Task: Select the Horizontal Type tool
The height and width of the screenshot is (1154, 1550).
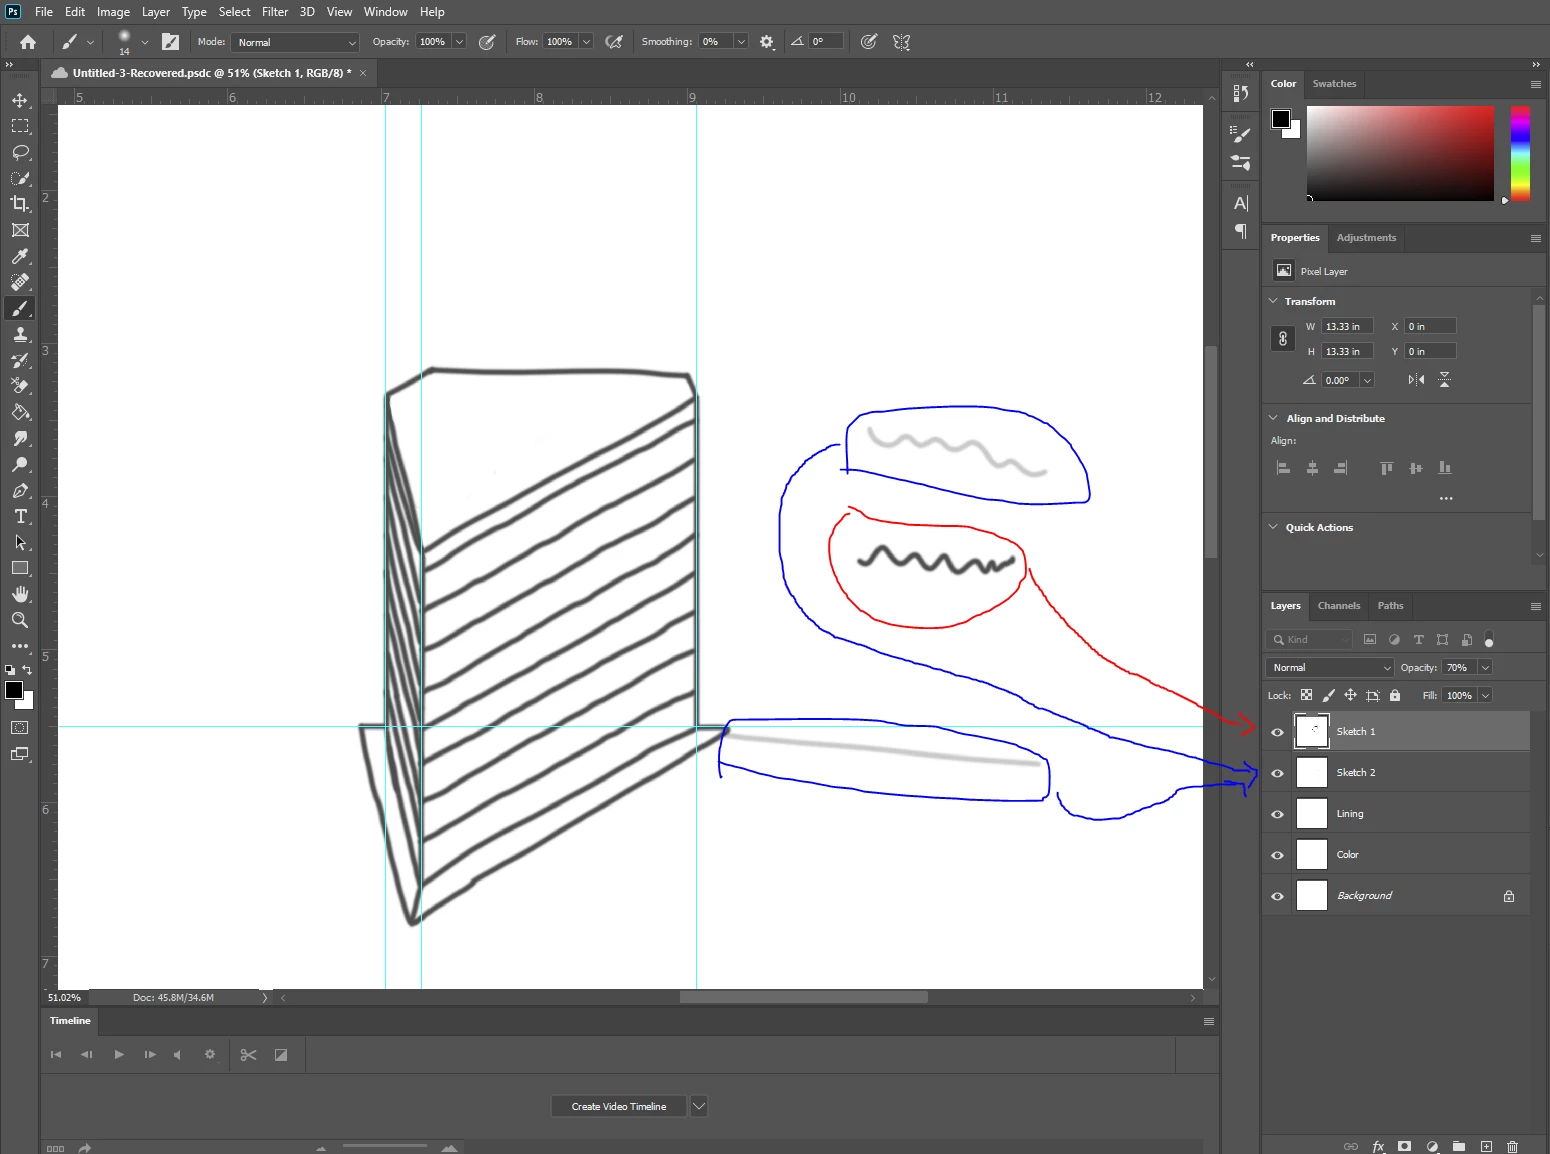Action: click(20, 516)
